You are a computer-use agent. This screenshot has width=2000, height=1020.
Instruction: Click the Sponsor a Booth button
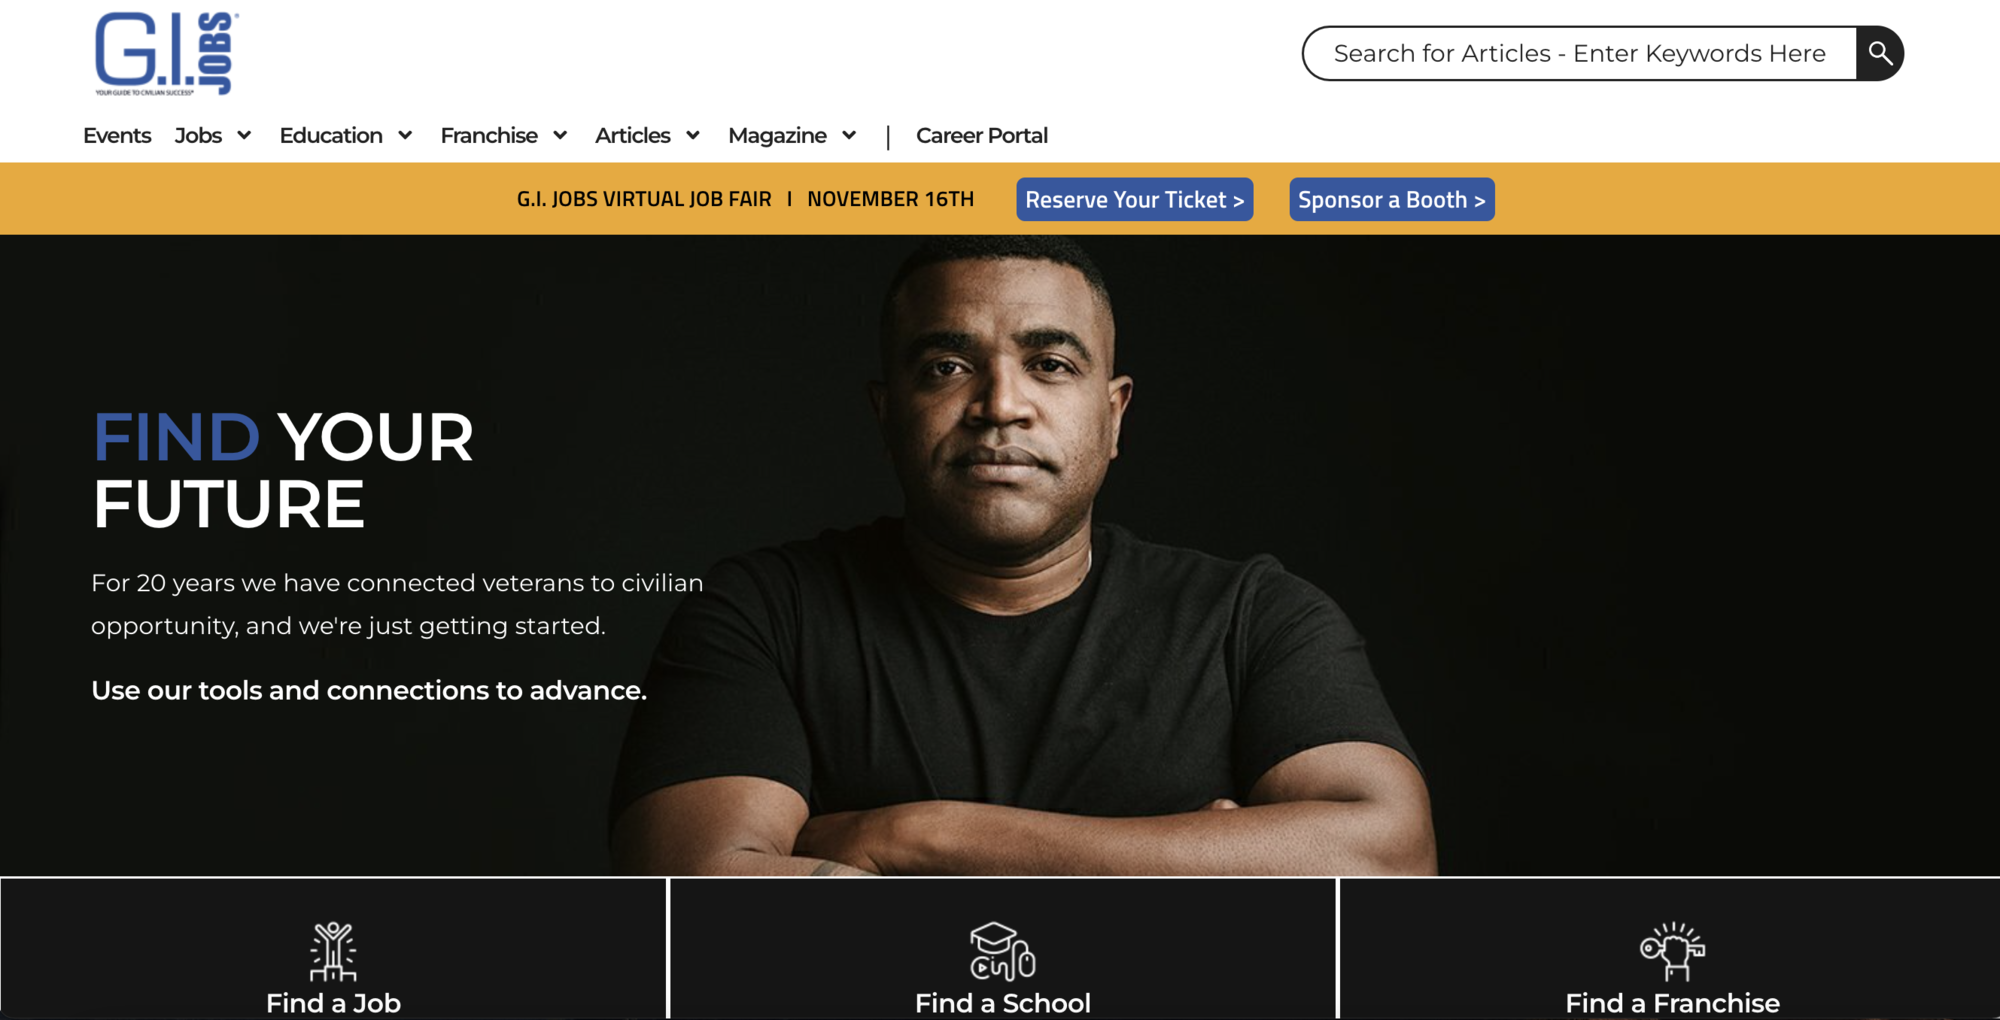point(1392,199)
